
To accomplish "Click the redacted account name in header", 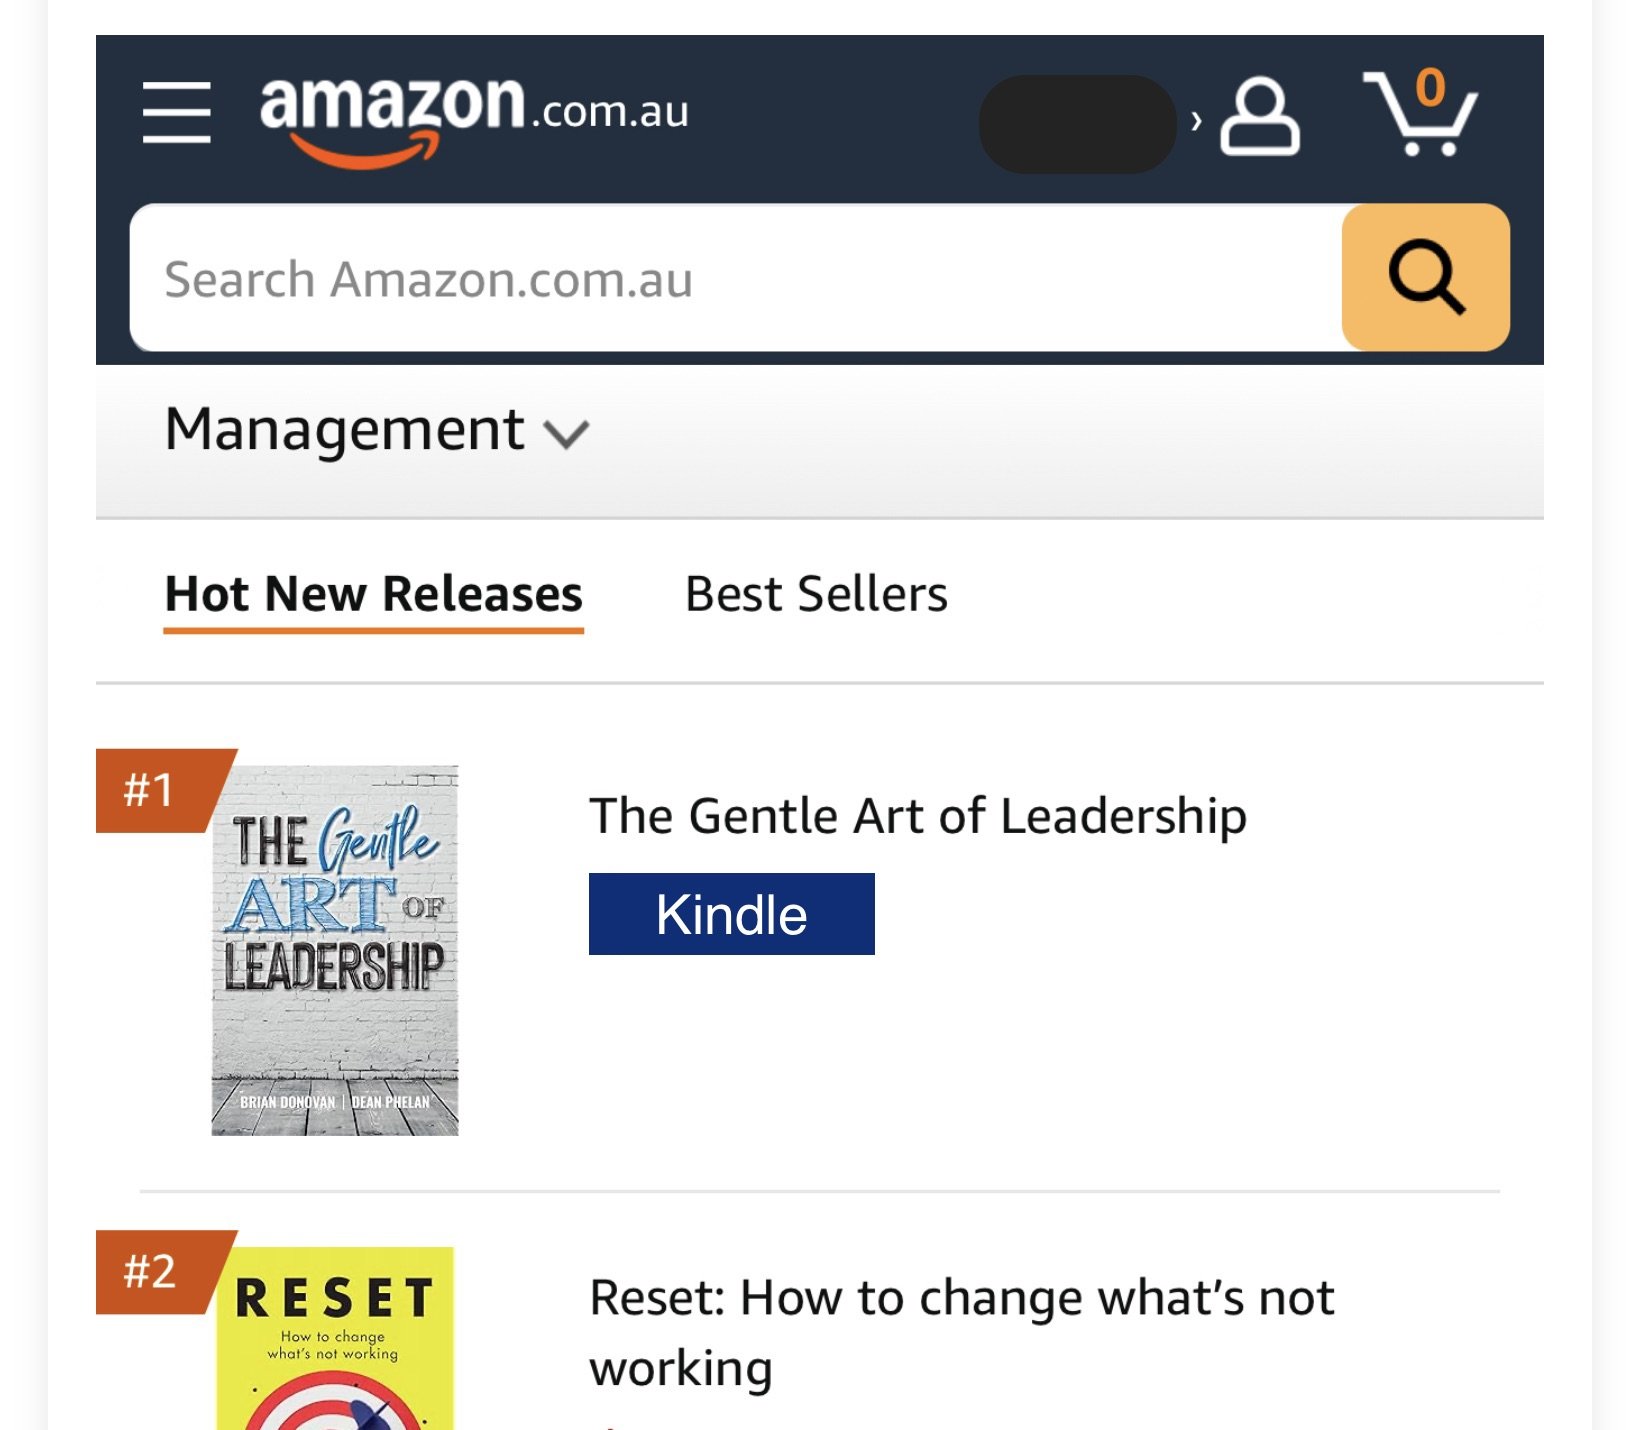I will [1077, 124].
